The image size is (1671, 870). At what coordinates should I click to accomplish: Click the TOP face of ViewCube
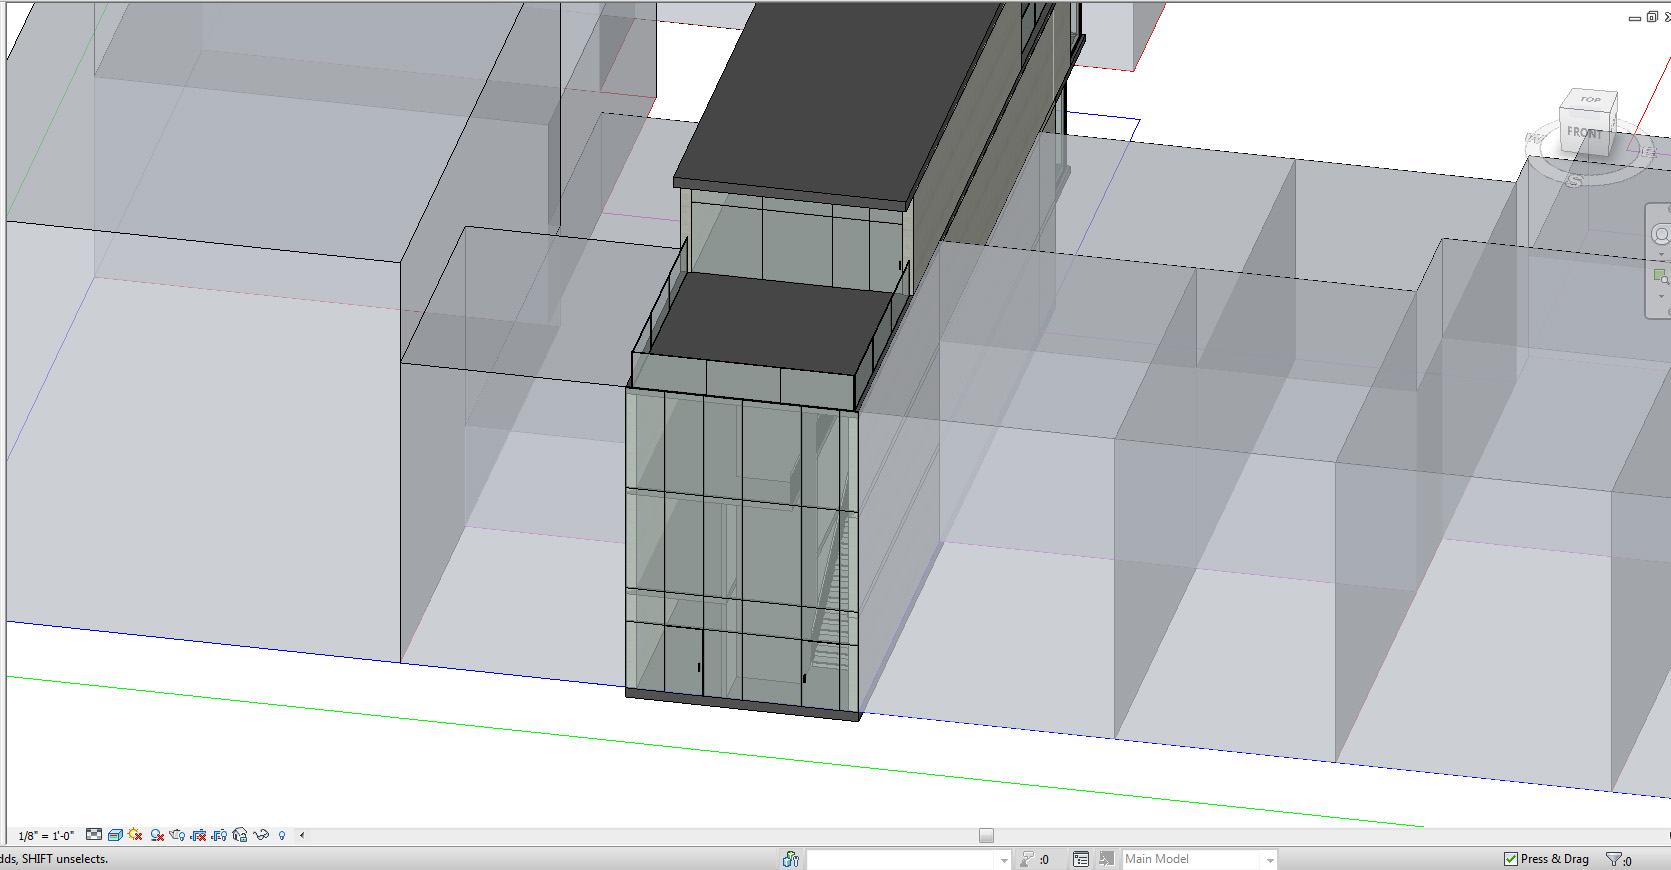click(x=1590, y=100)
